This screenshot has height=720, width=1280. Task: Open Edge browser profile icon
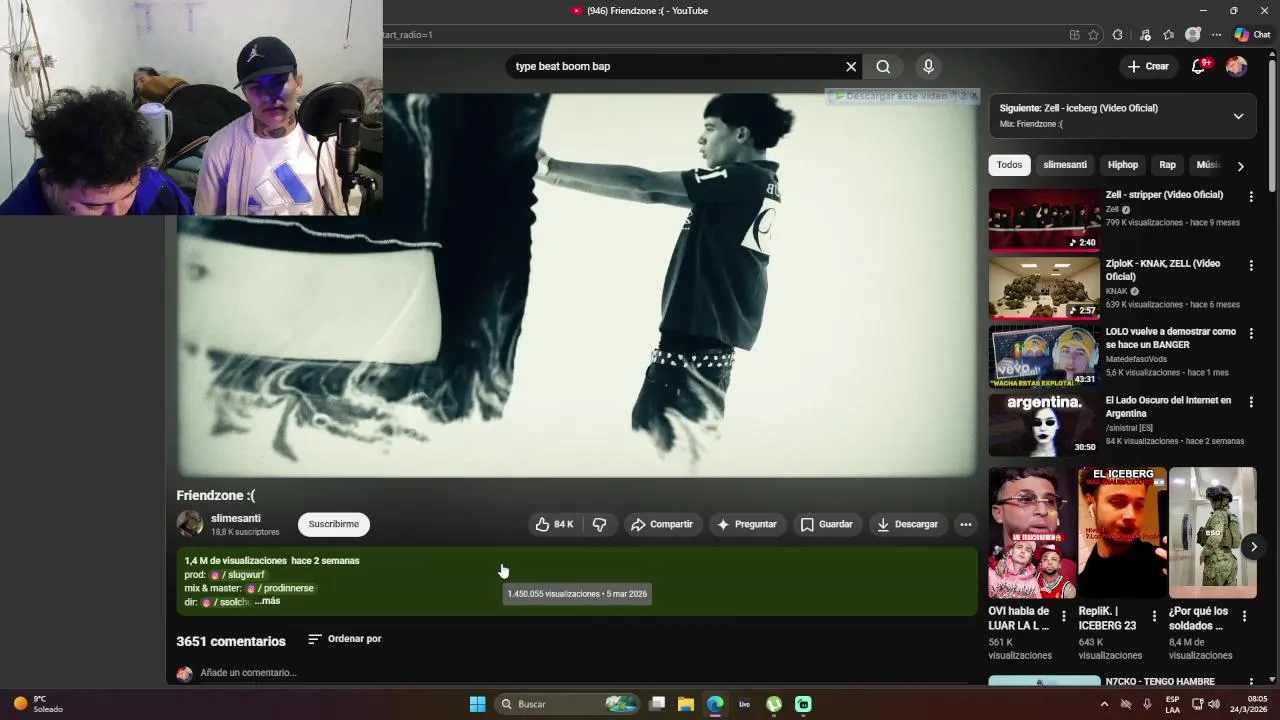pyautogui.click(x=1192, y=34)
